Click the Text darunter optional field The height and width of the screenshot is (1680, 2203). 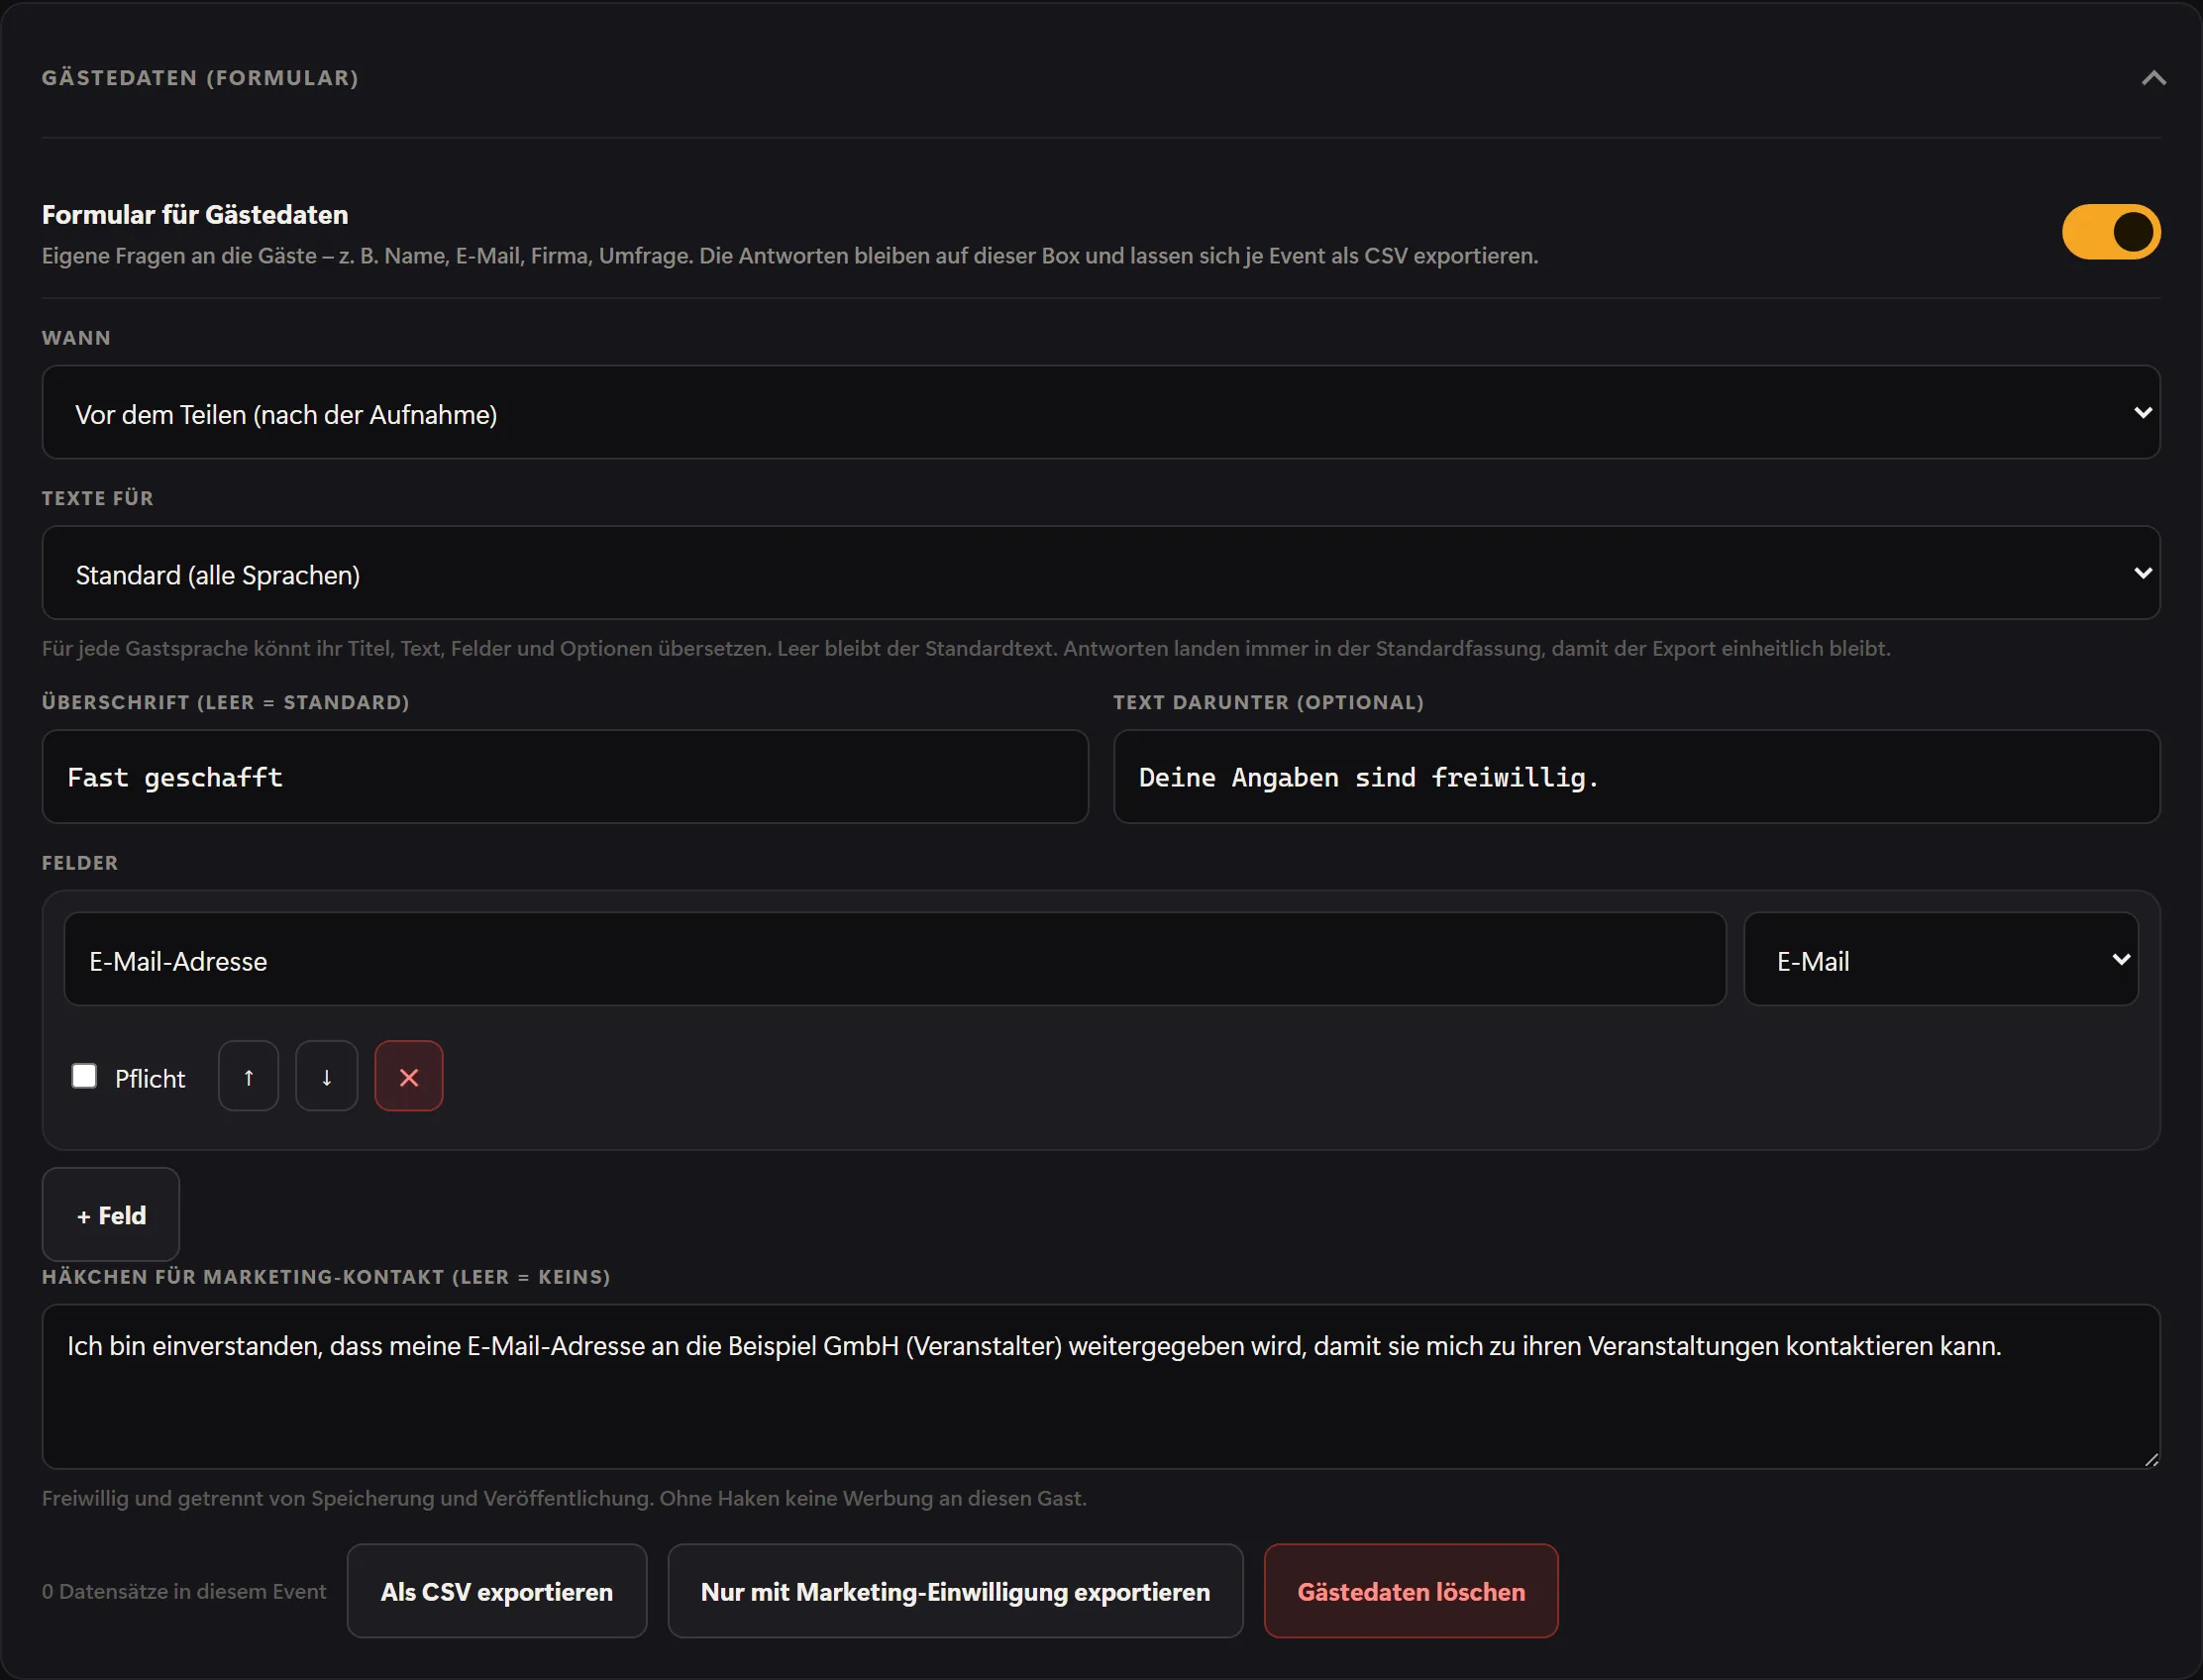[x=1637, y=777]
